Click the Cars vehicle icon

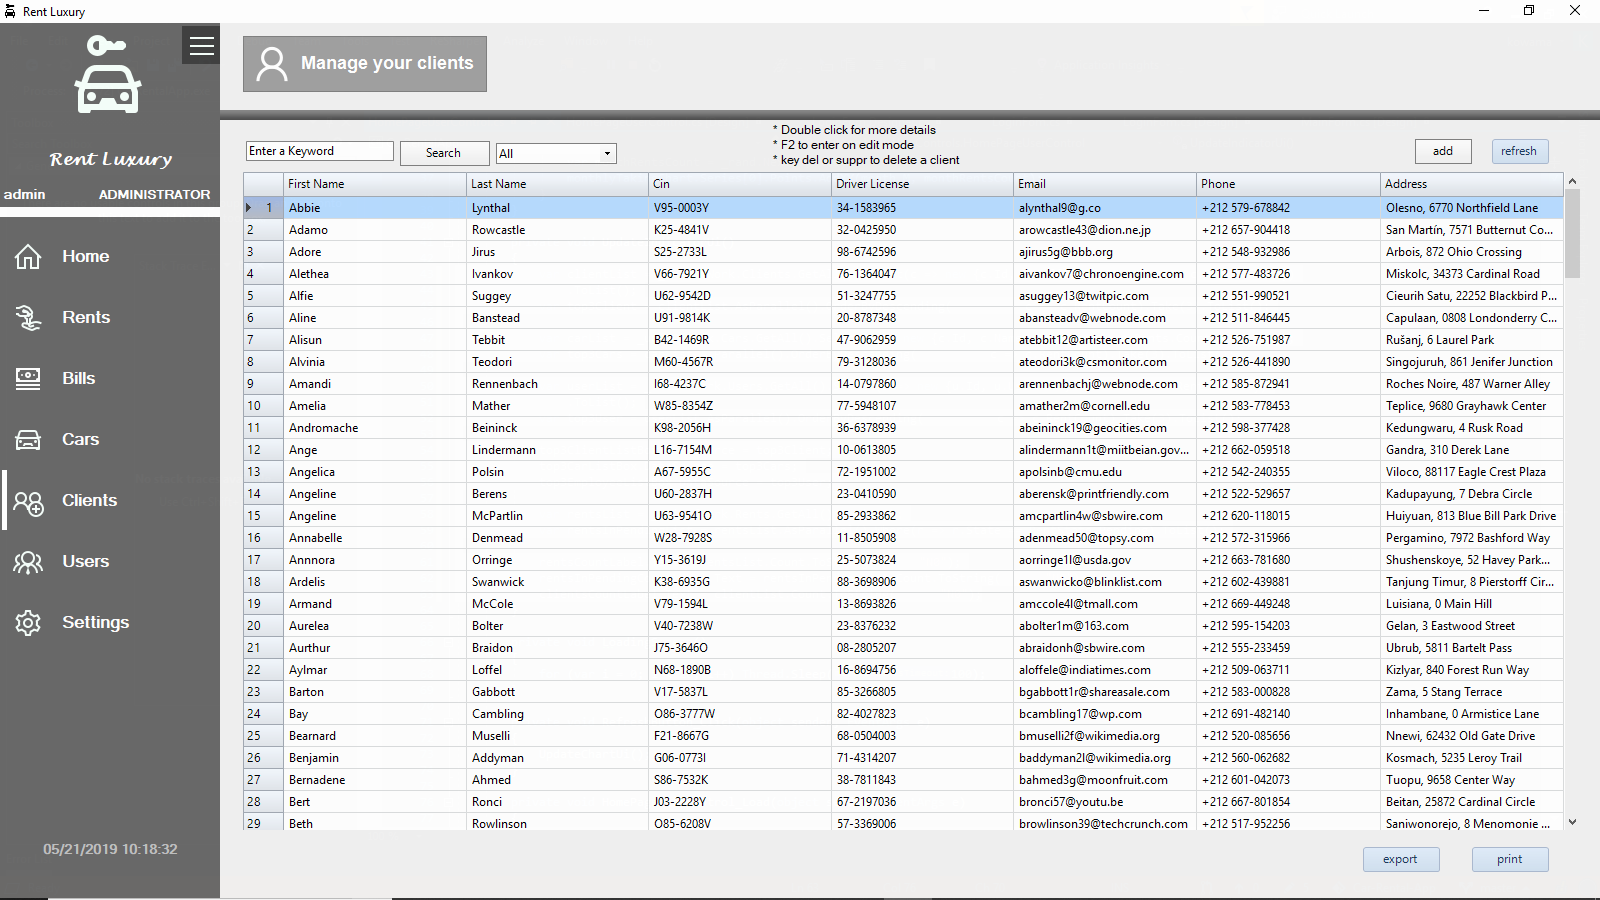[x=28, y=440]
